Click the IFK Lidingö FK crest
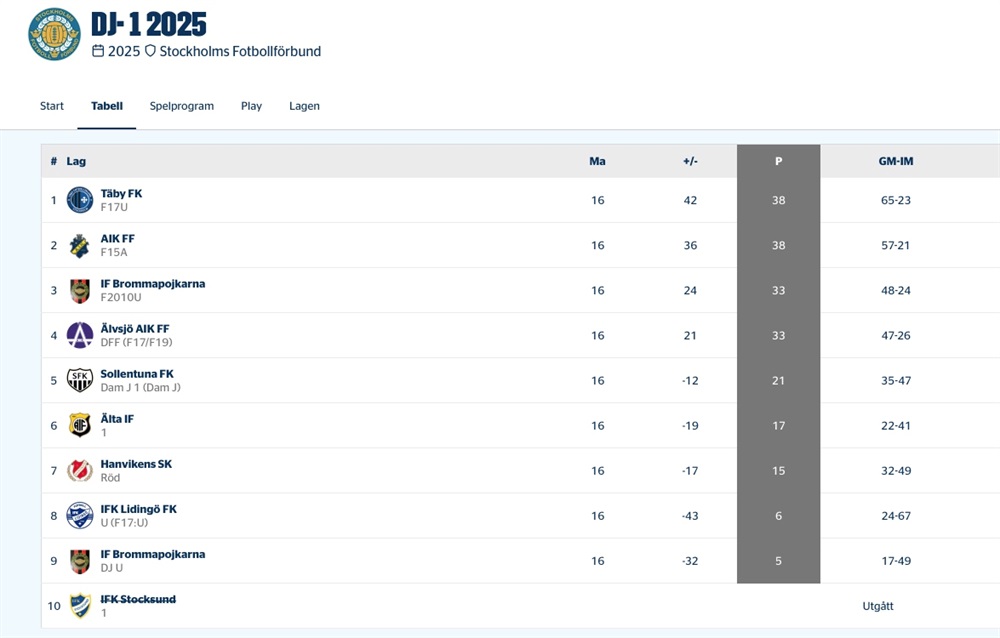This screenshot has width=1000, height=638. 80,515
